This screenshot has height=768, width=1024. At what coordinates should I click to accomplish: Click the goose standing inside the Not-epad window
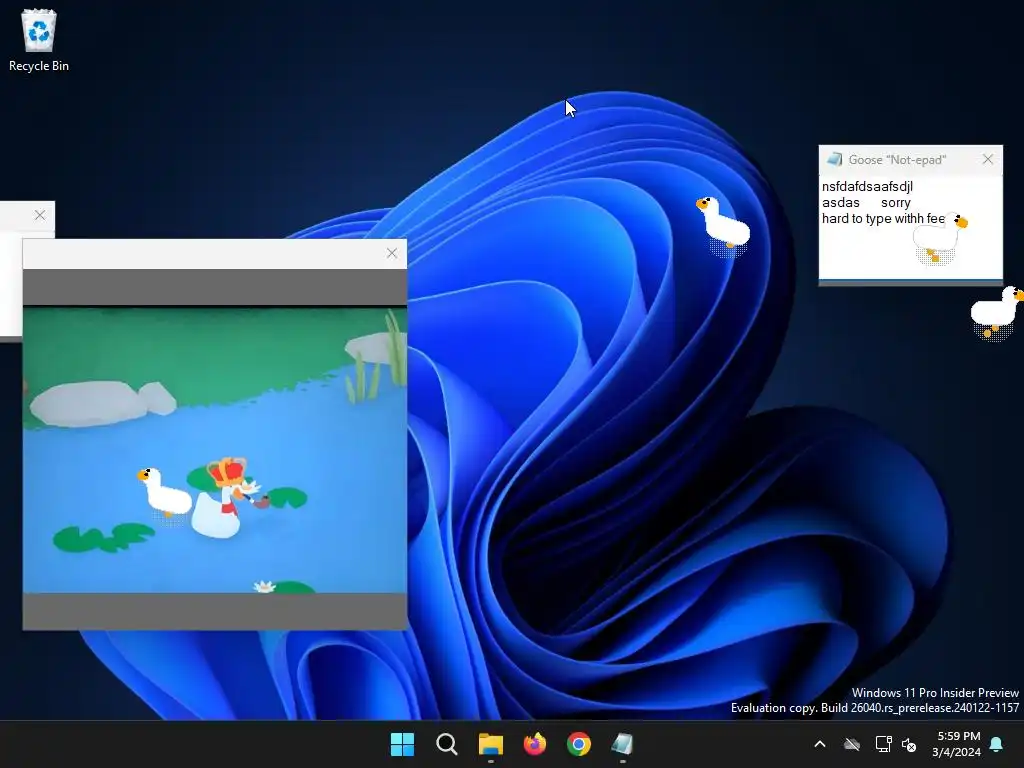(x=940, y=238)
